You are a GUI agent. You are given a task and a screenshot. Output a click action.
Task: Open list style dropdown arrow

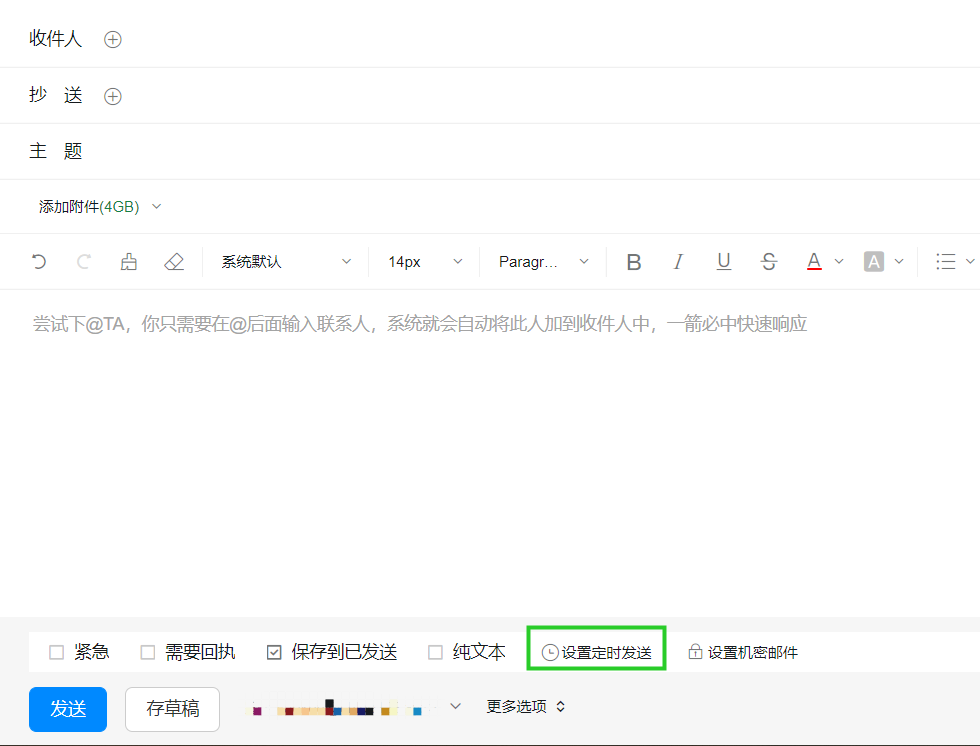click(970, 262)
